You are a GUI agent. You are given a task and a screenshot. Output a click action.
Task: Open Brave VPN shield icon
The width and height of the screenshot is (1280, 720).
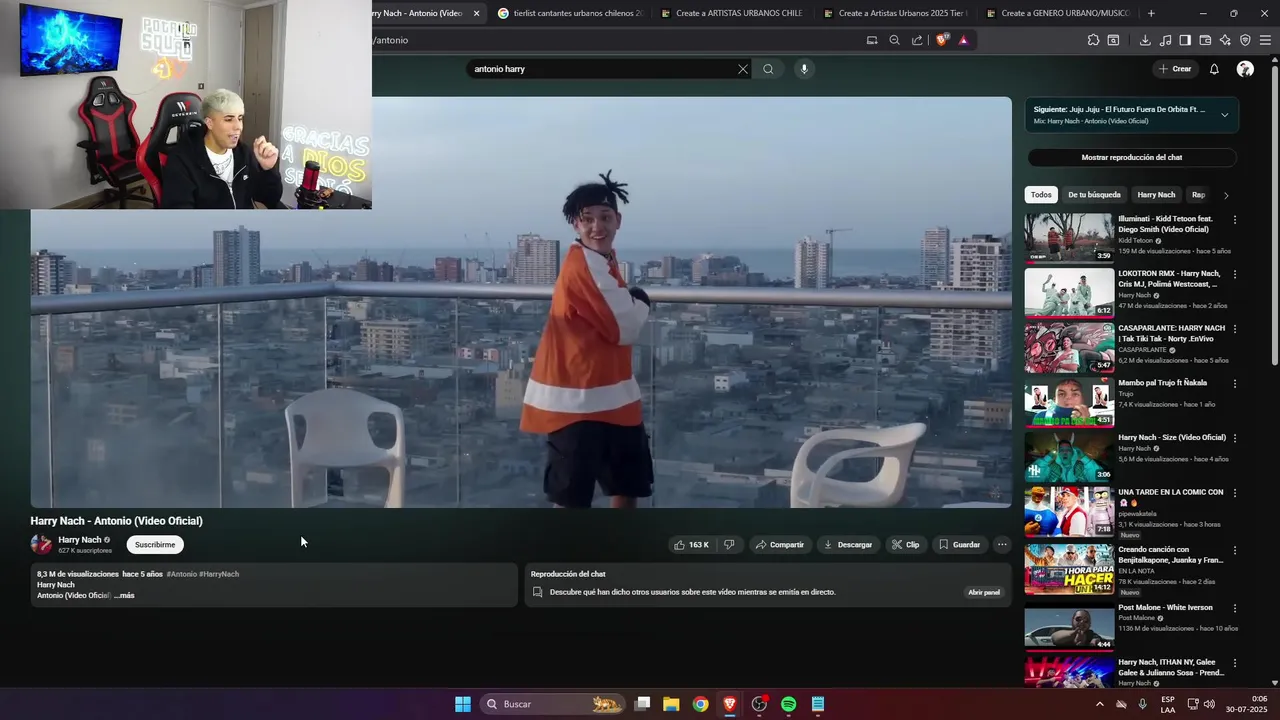coord(1245,40)
